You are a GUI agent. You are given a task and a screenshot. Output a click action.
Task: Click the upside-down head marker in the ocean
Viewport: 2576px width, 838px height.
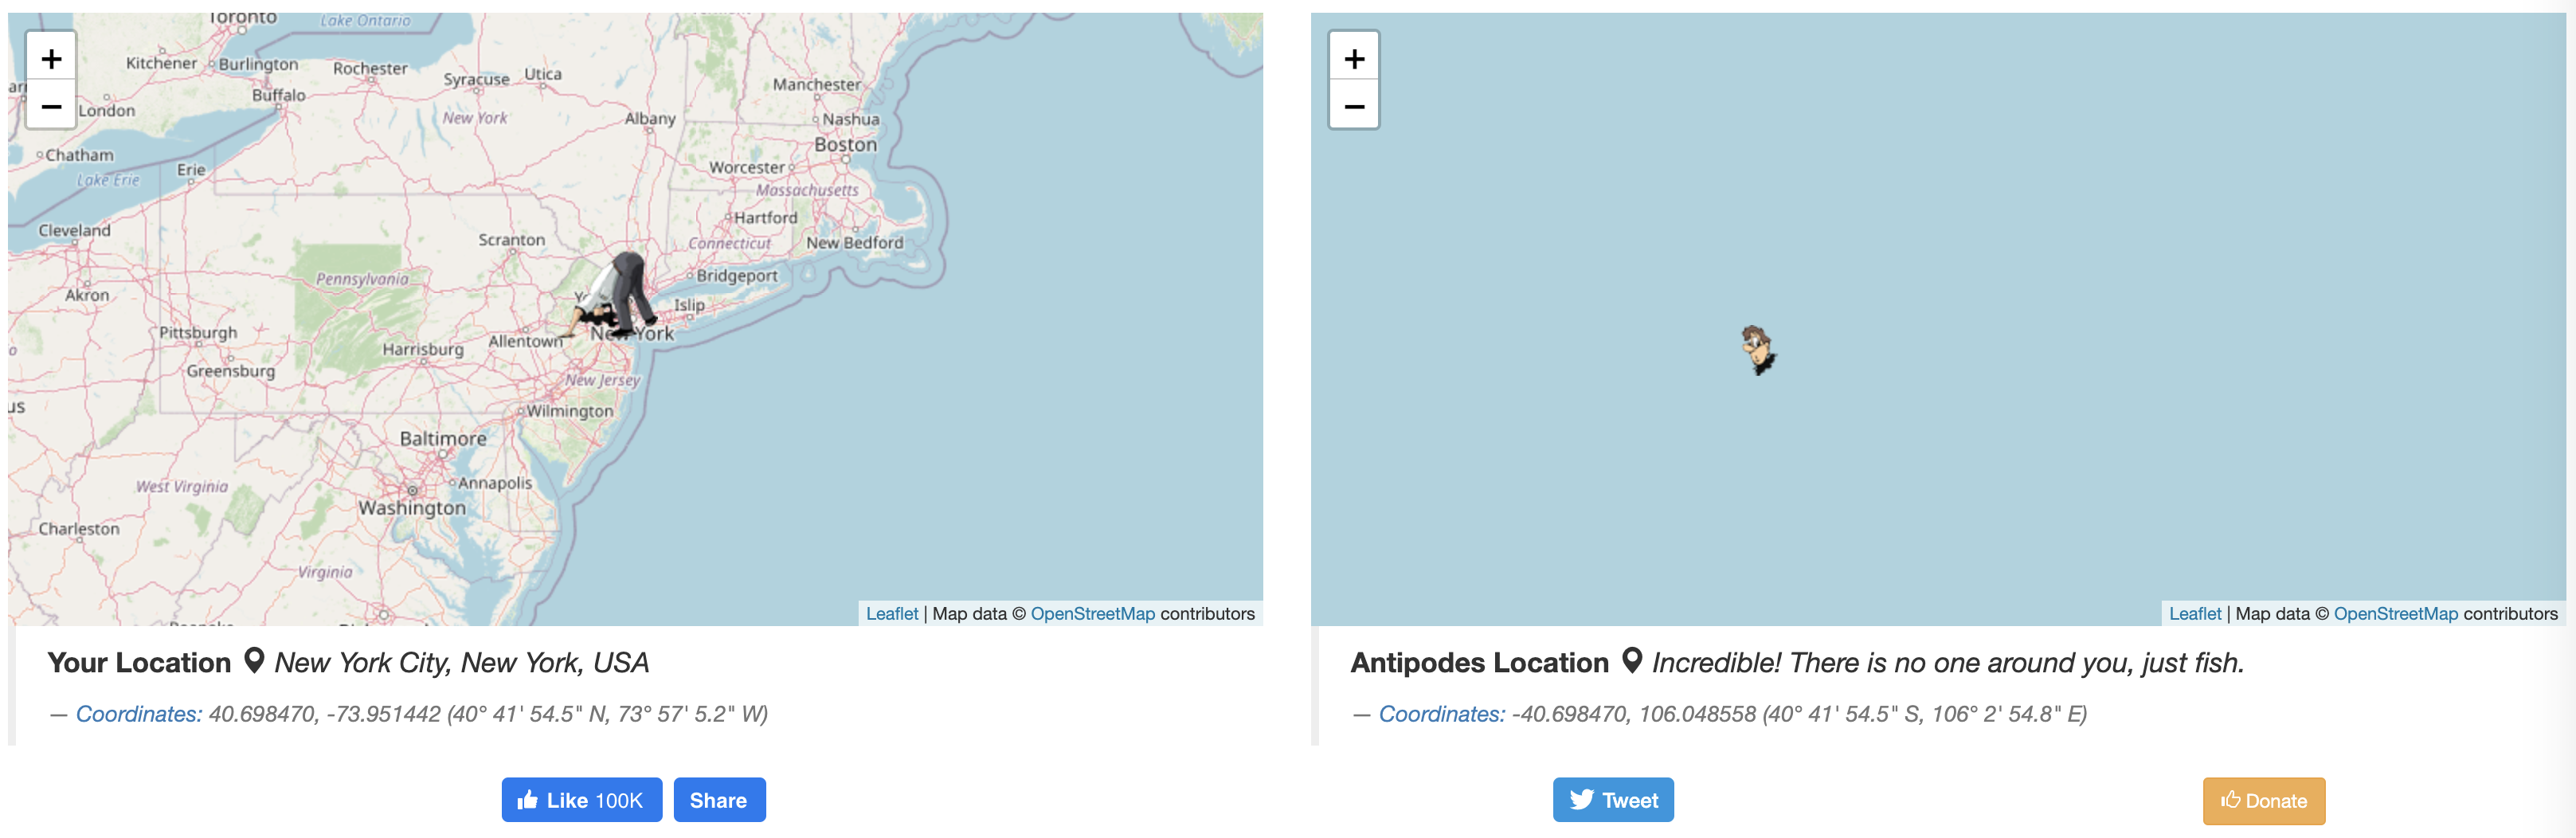pos(1757,349)
